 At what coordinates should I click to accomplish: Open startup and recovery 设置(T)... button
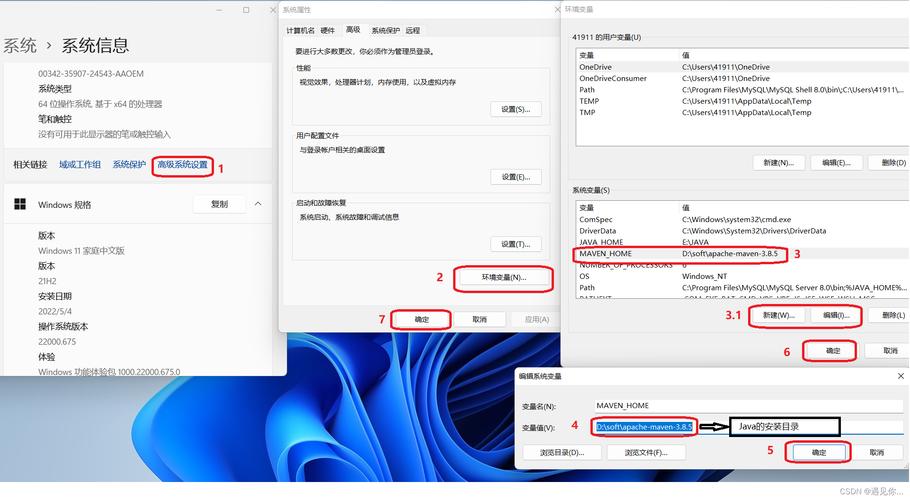pos(516,244)
